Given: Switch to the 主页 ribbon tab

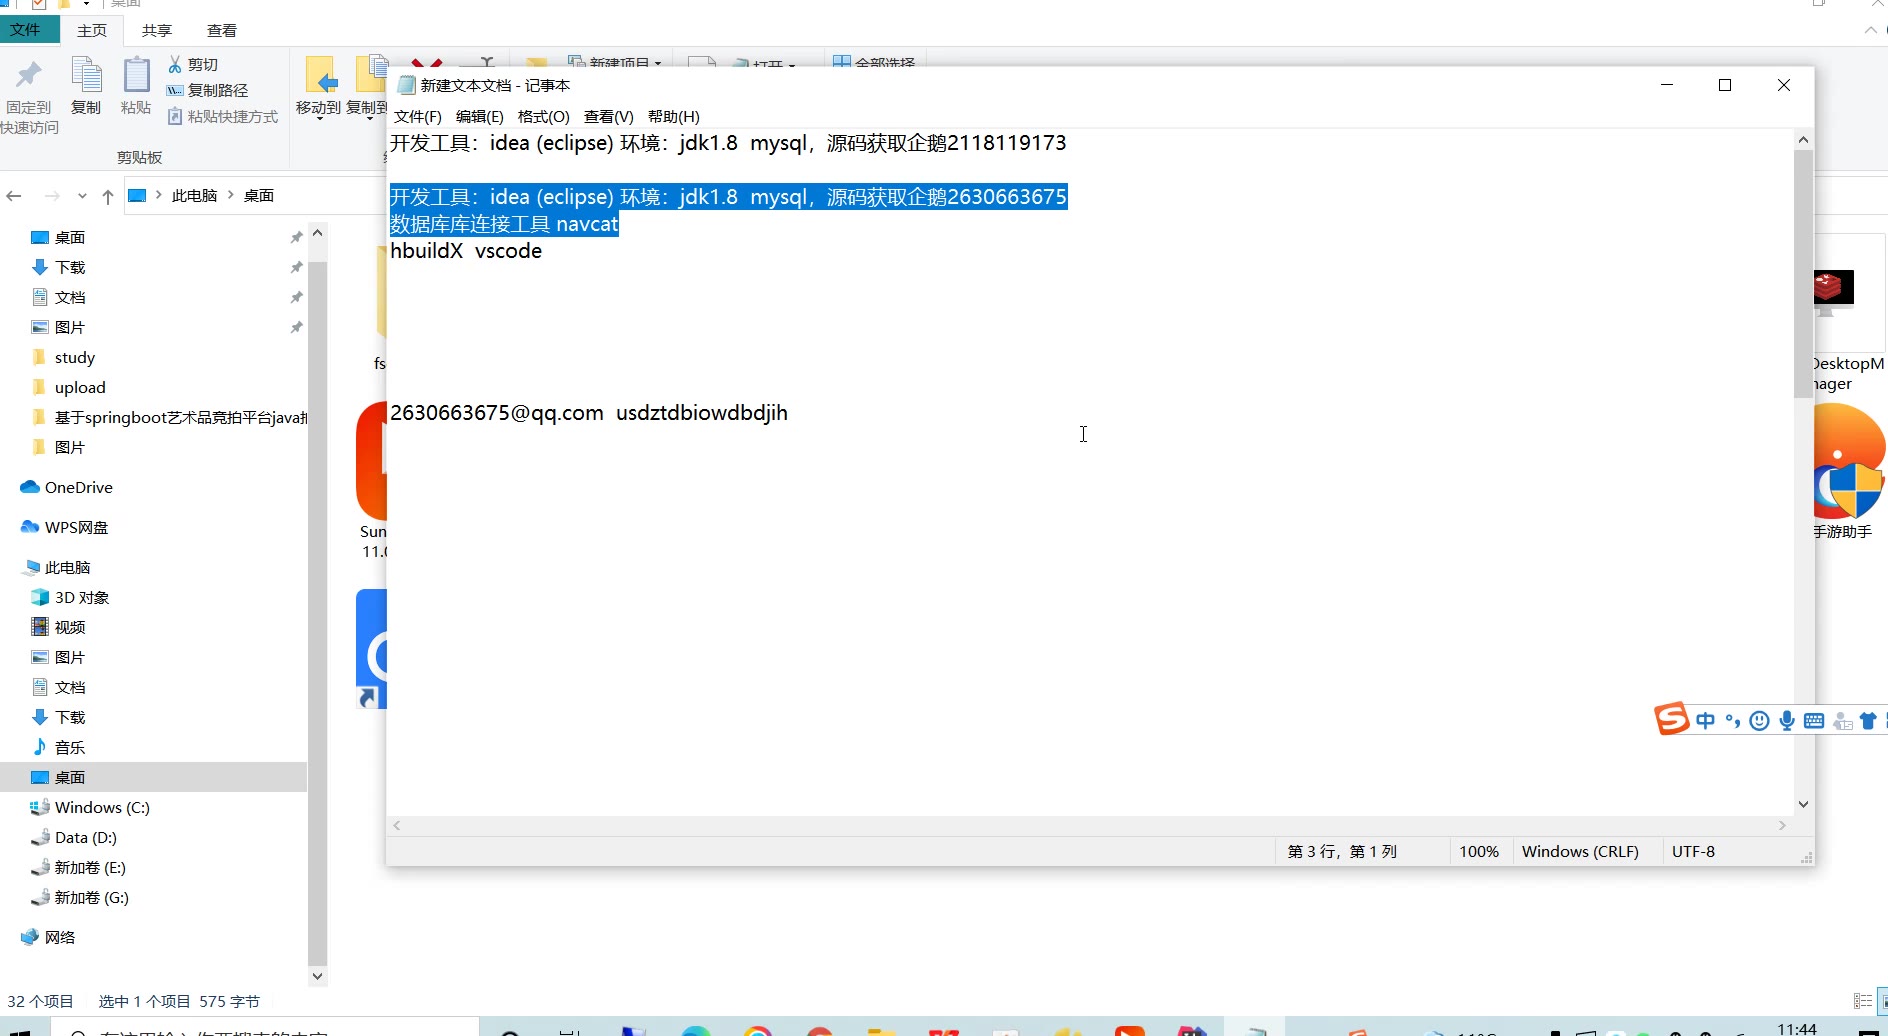Looking at the screenshot, I should 92,30.
